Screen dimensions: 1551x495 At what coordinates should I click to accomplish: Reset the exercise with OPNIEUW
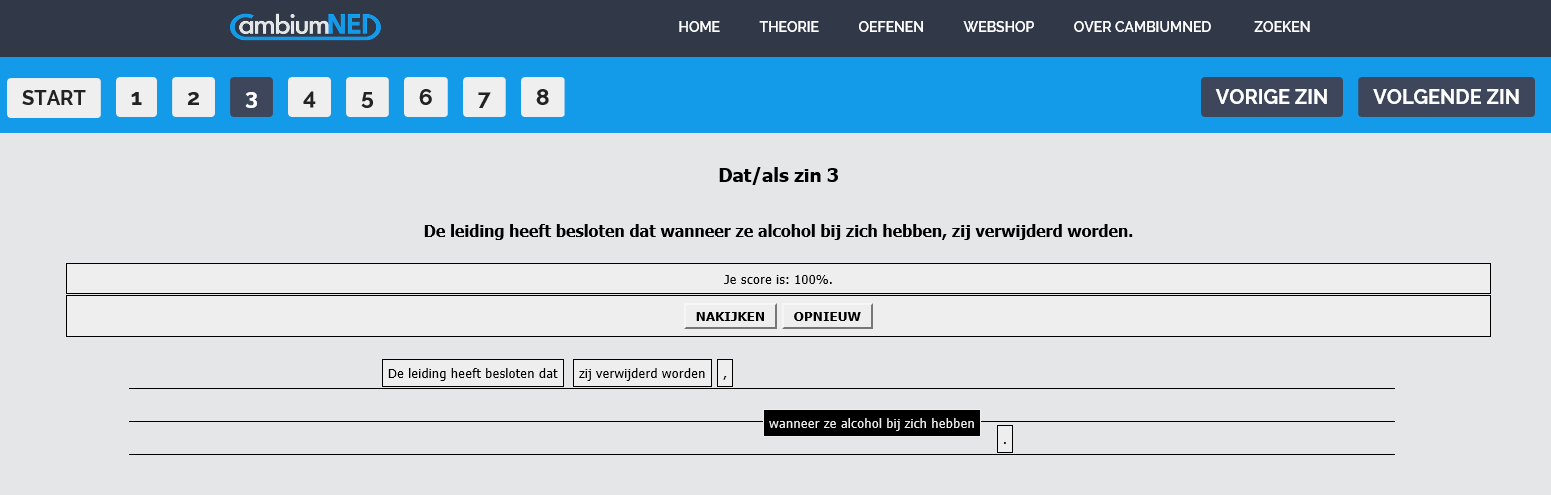tap(827, 316)
